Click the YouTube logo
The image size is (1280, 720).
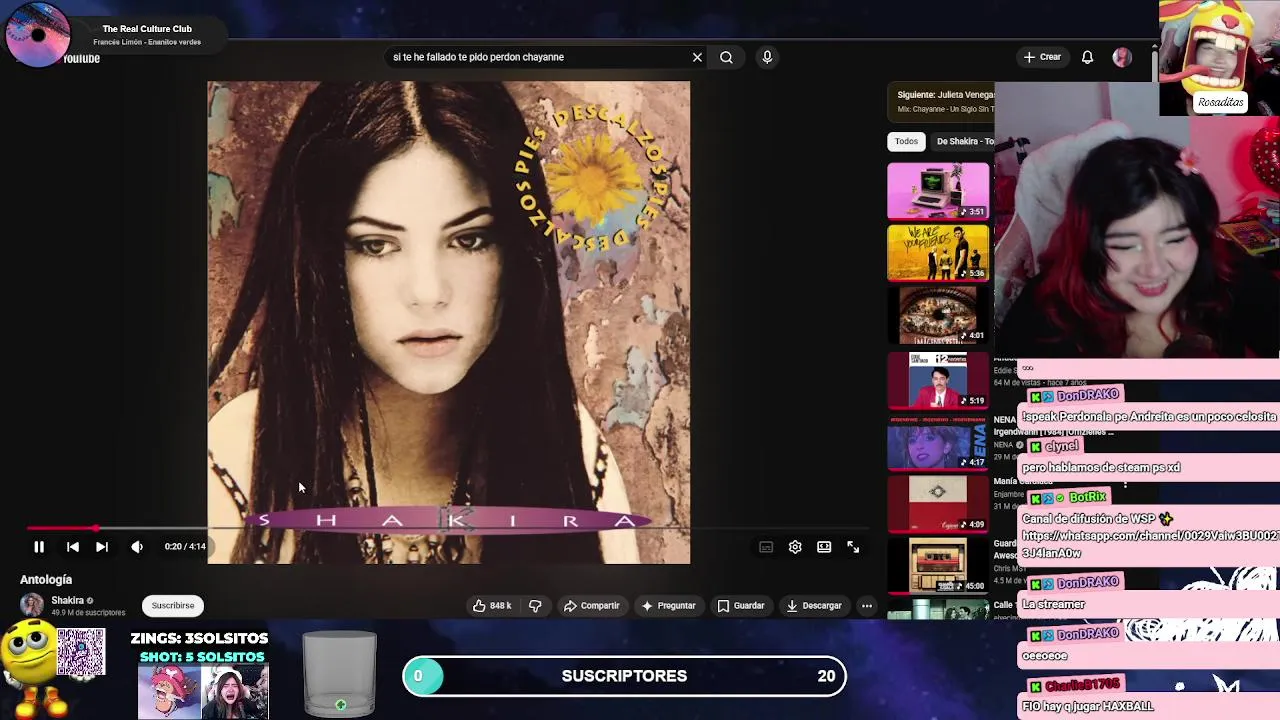[80, 59]
